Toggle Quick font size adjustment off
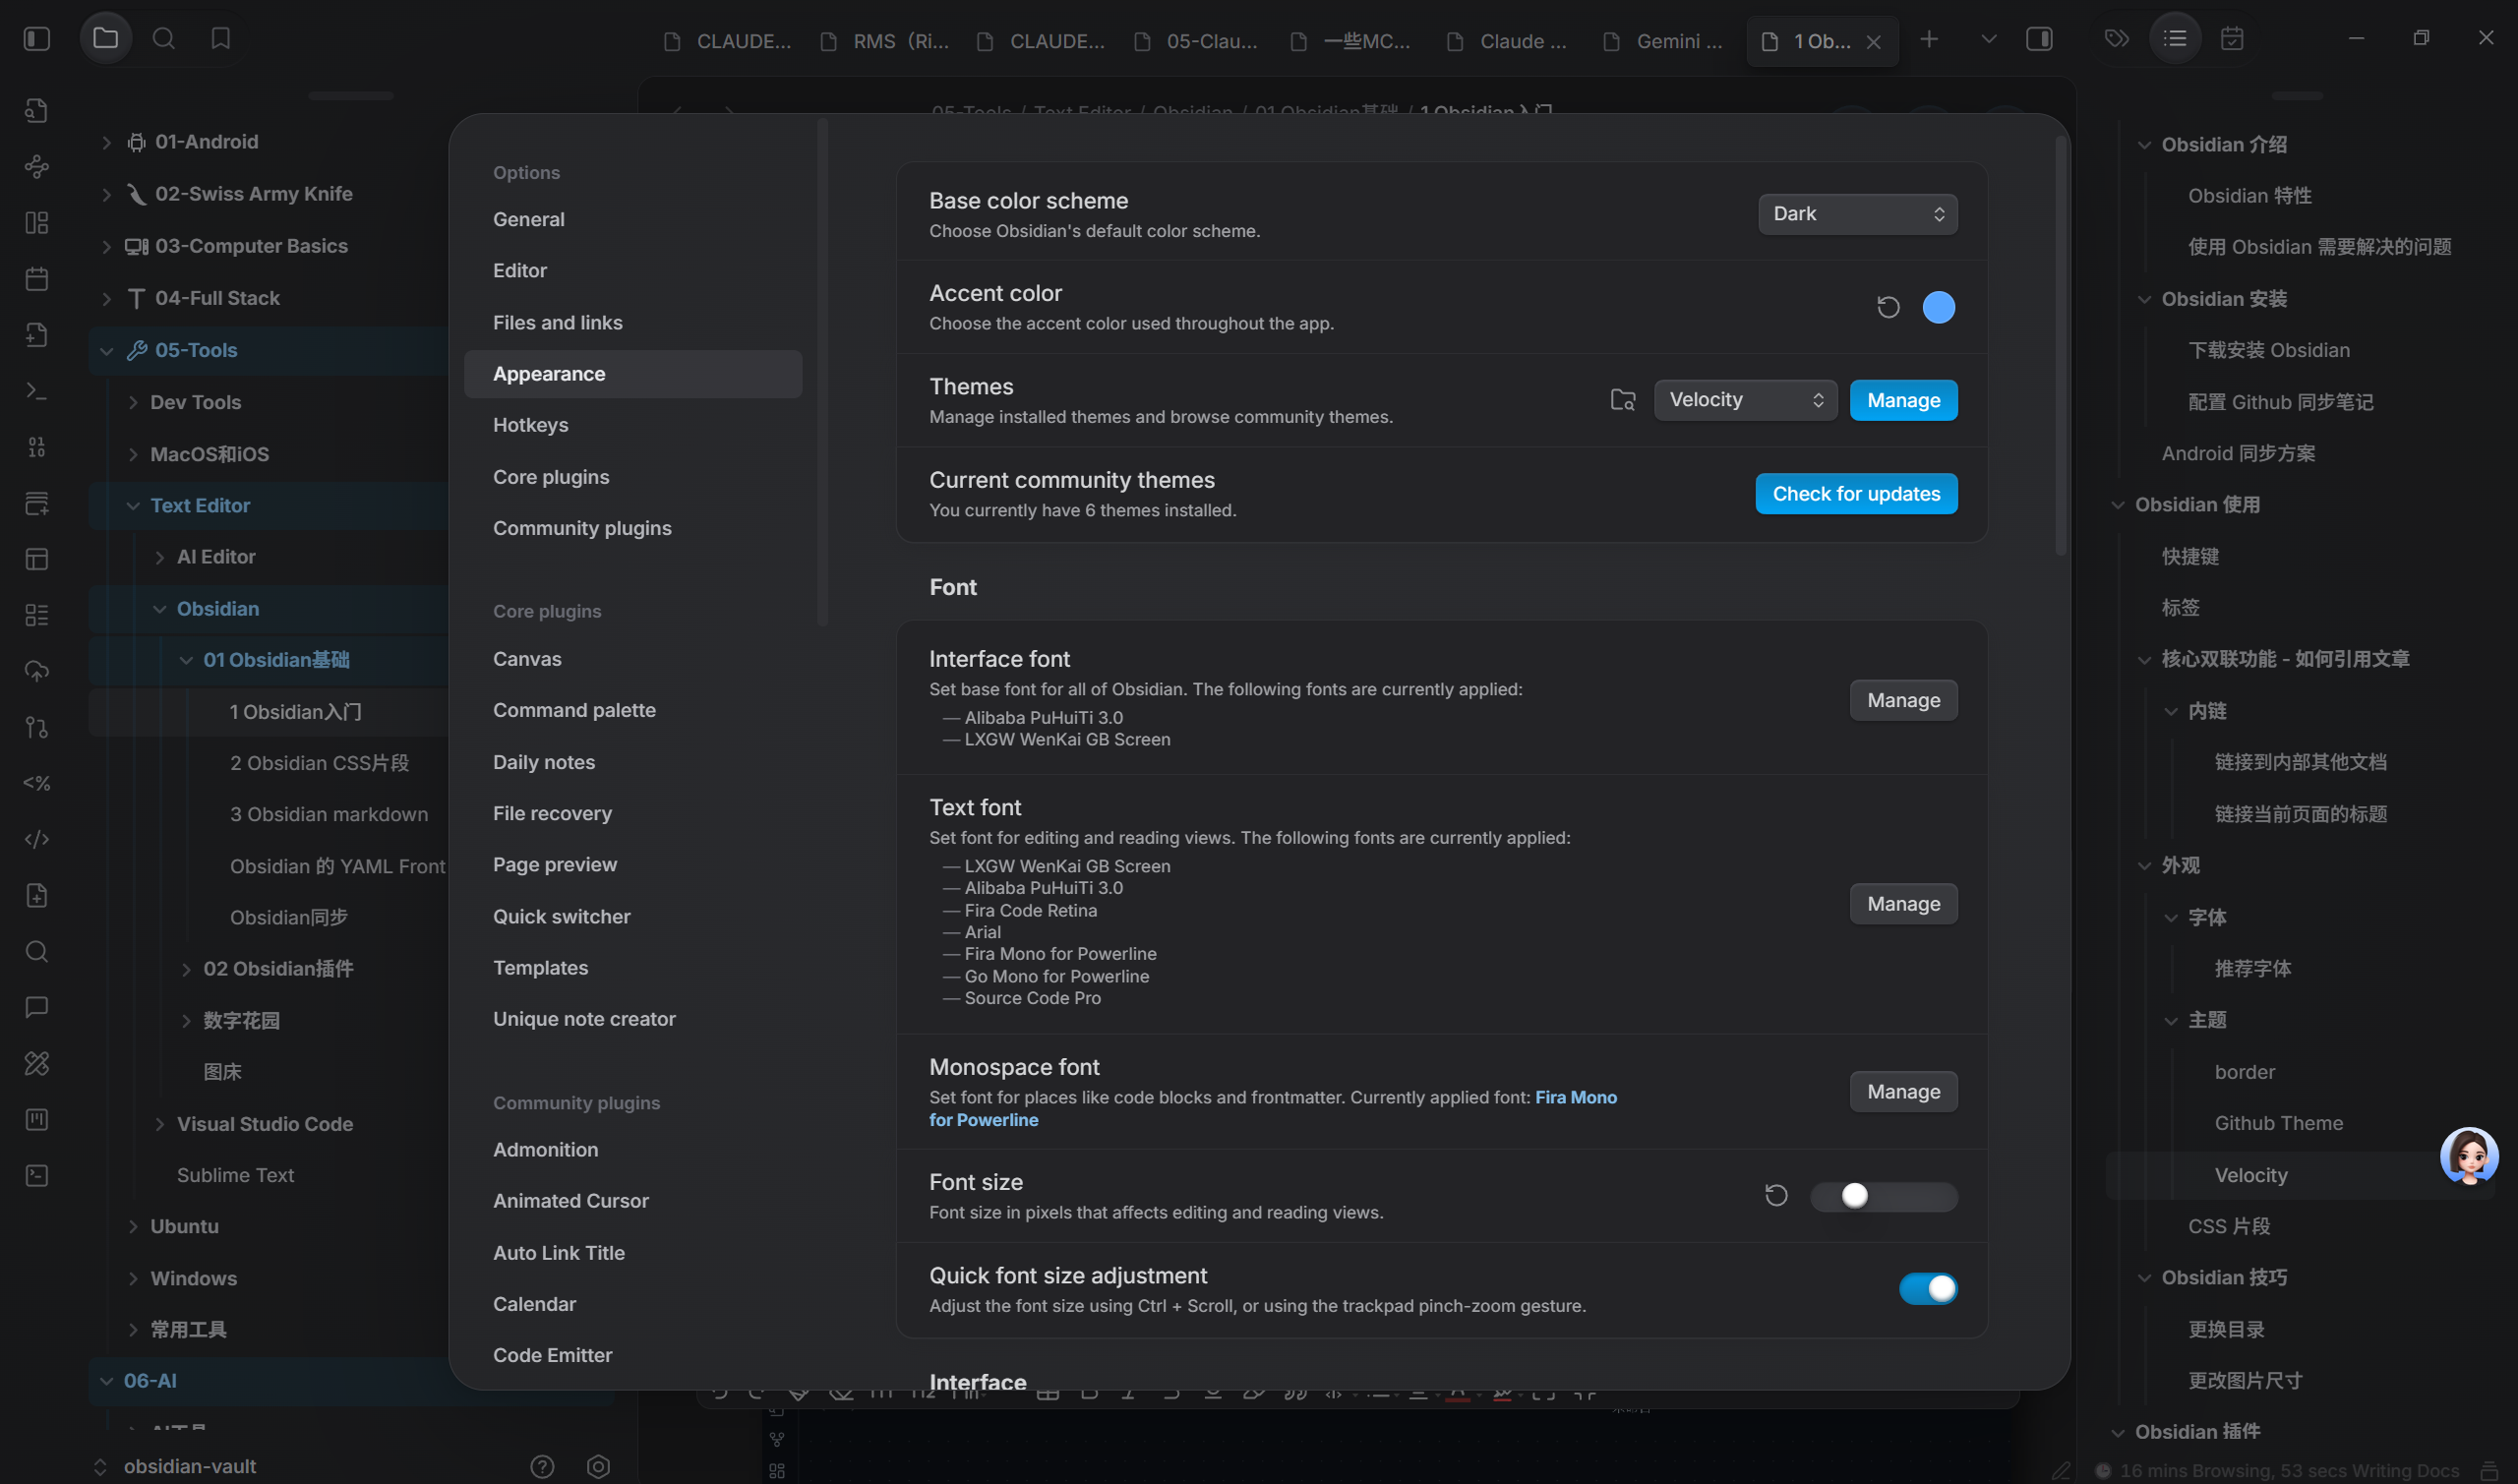Screen dimensions: 2518x1484 [1927, 1288]
